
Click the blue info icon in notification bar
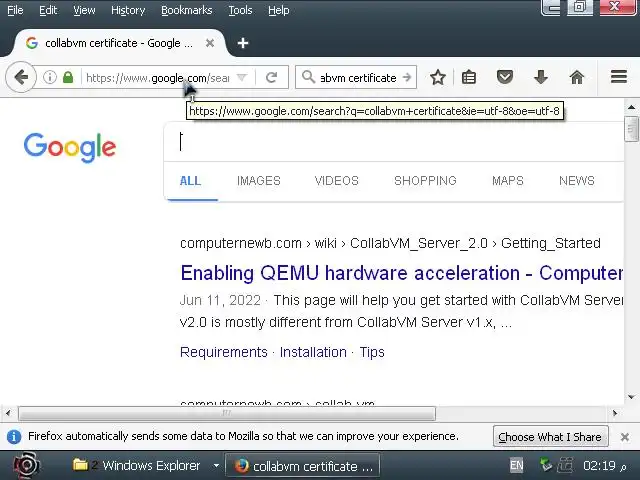[x=14, y=437]
